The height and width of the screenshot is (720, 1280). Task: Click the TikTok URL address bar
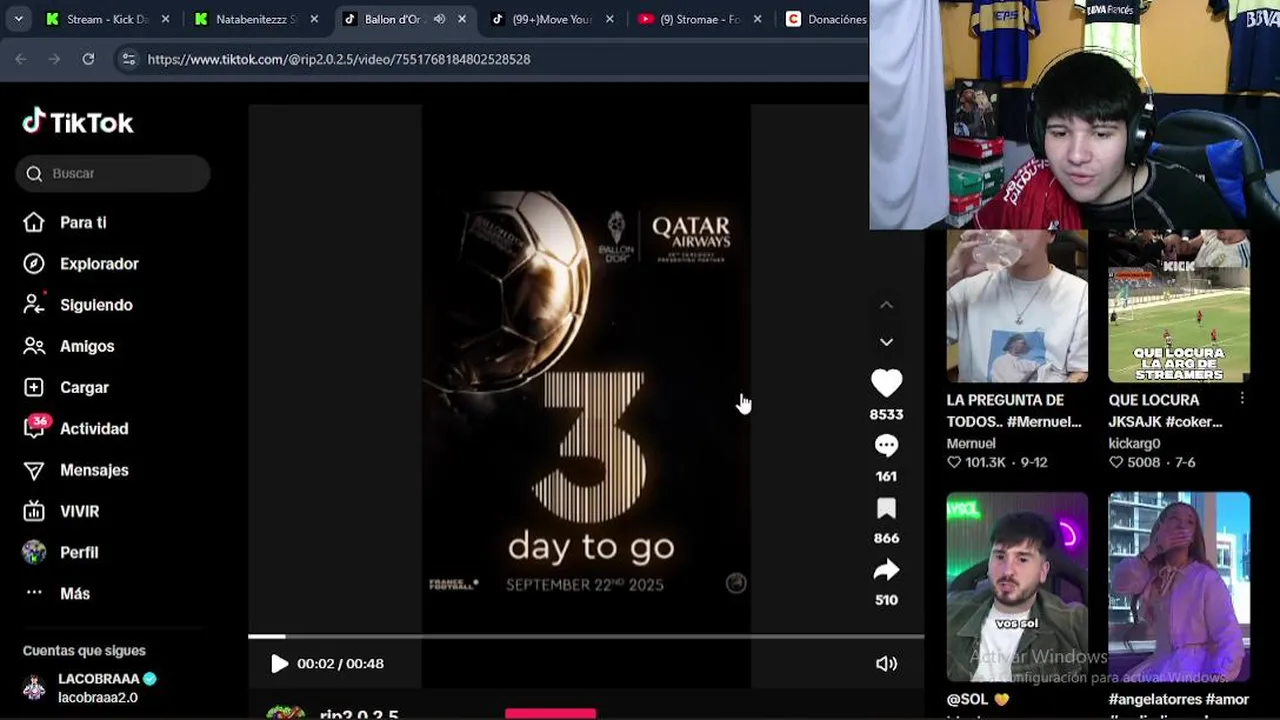click(x=339, y=59)
